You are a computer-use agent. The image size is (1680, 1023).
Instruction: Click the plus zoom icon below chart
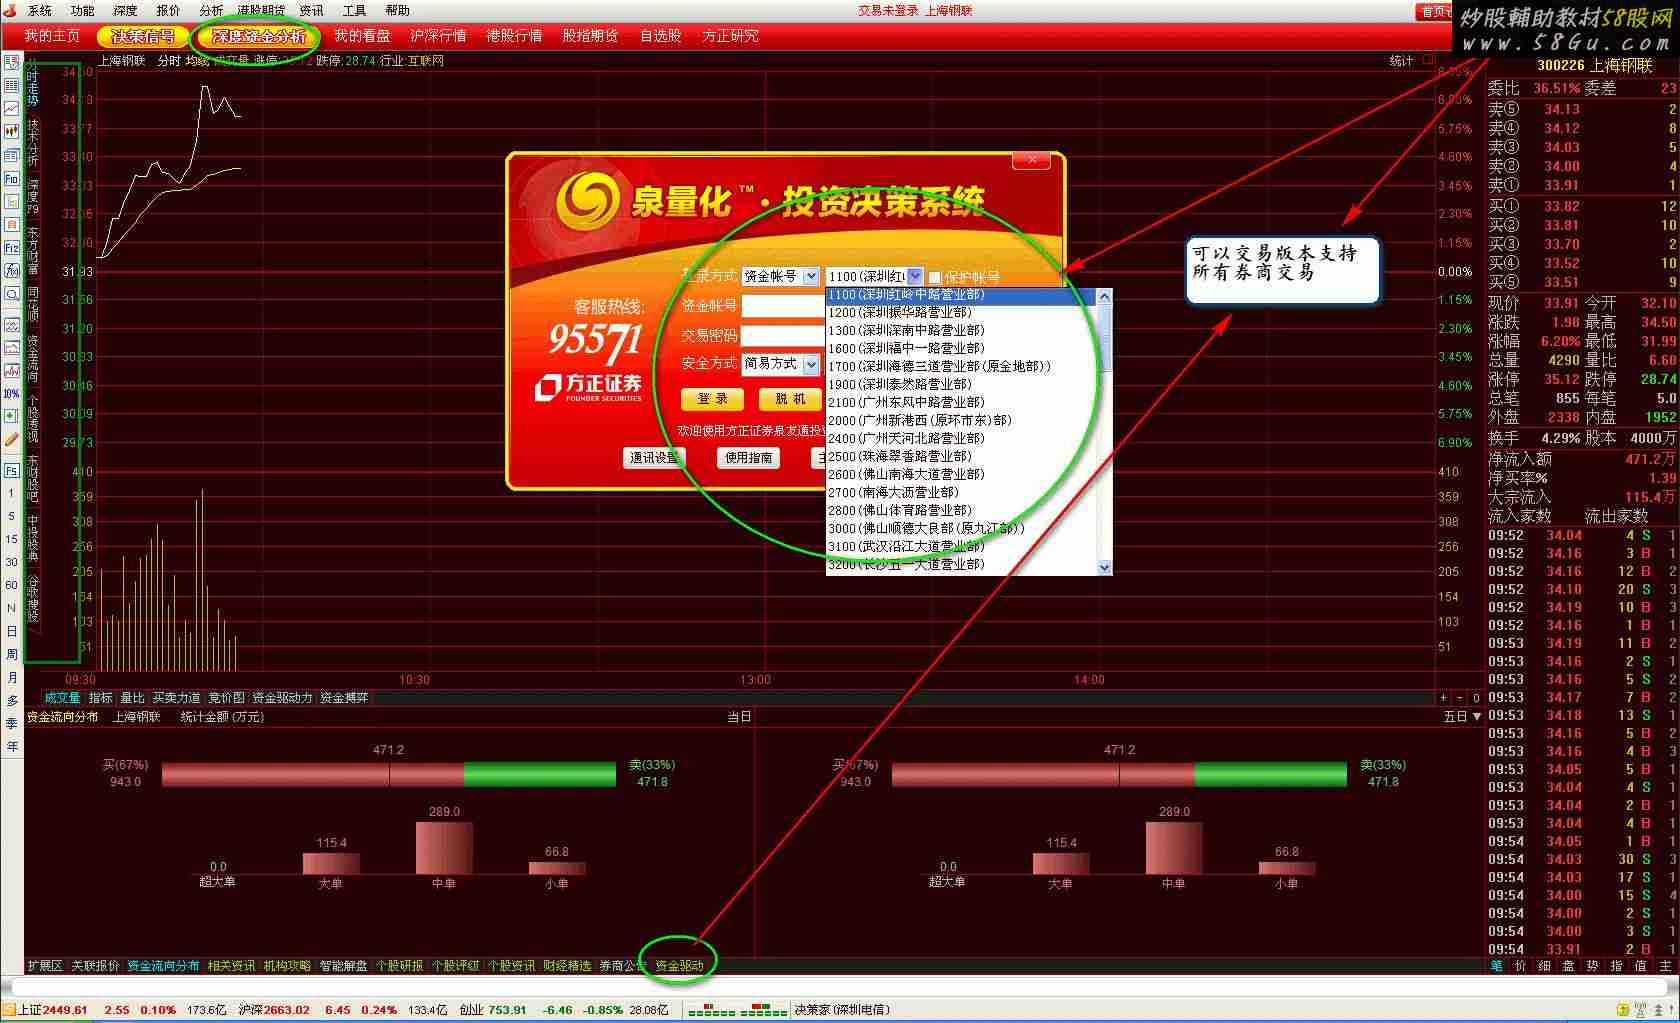(1443, 698)
